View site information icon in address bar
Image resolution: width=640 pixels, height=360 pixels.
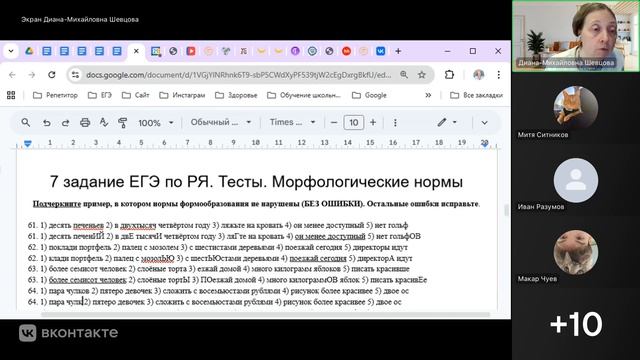[x=76, y=75]
